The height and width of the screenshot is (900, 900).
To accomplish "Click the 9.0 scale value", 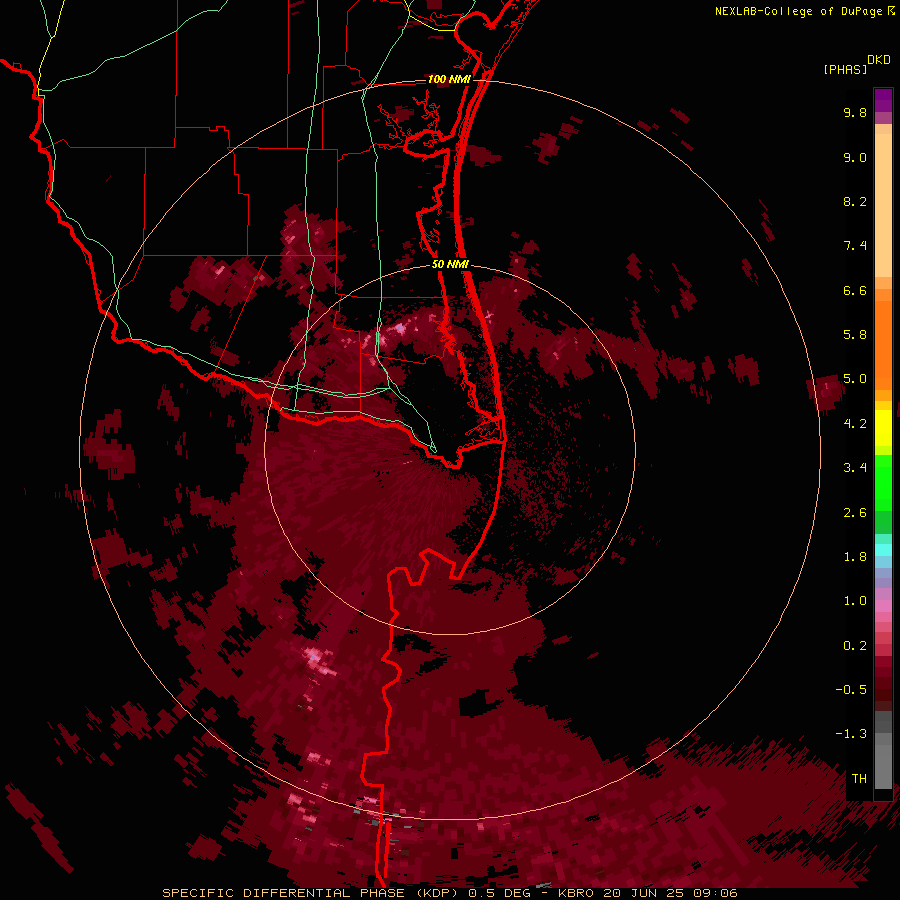I will point(855,157).
